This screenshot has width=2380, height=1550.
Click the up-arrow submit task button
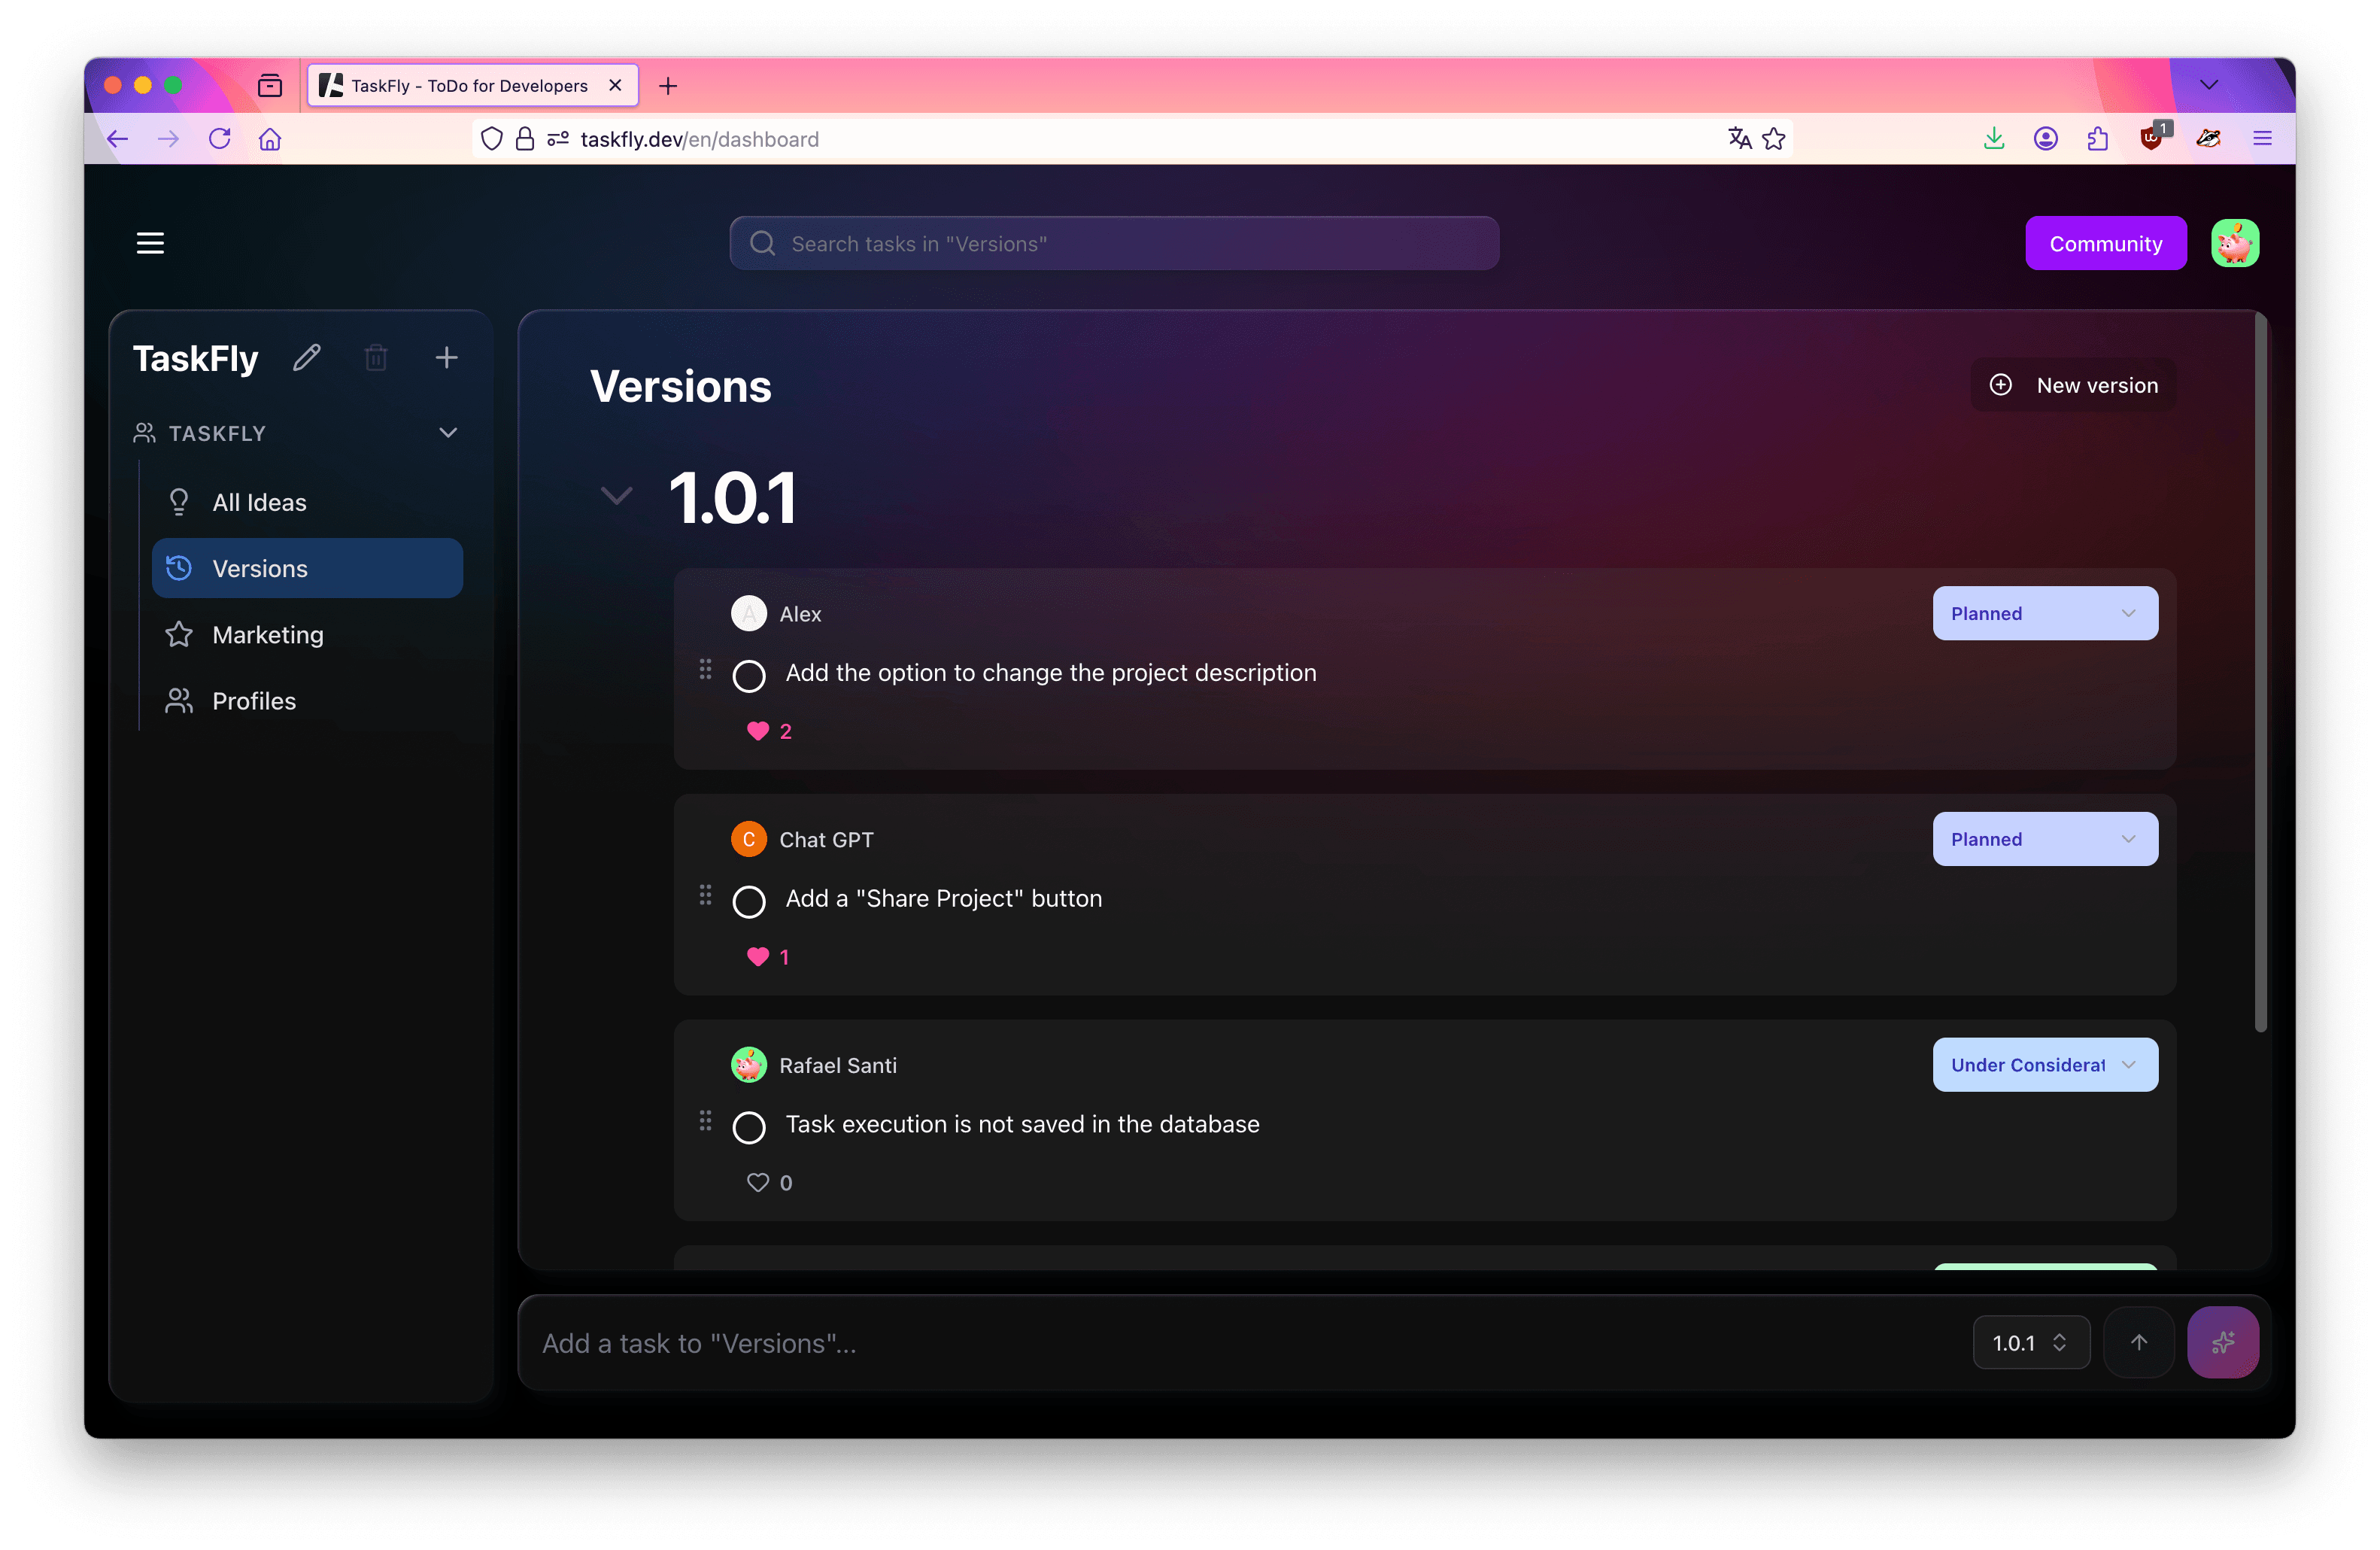click(x=2138, y=1342)
